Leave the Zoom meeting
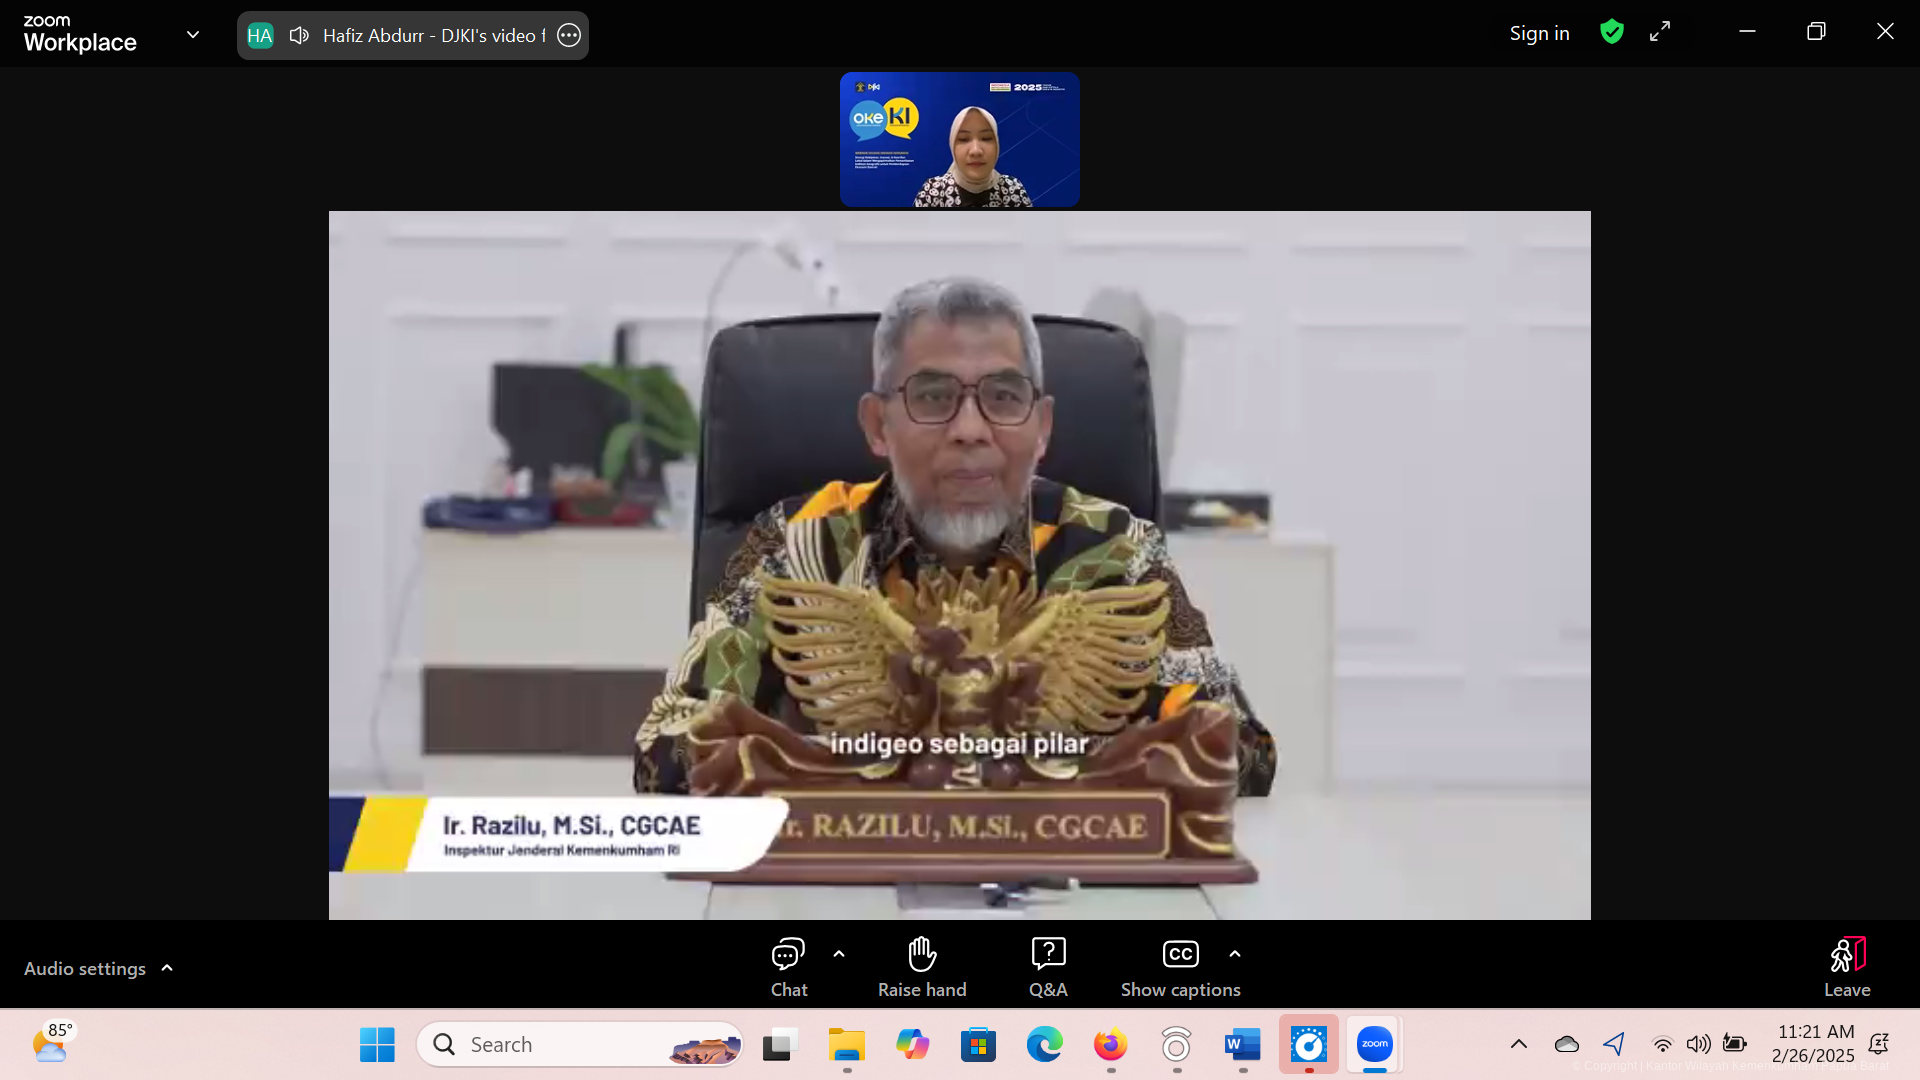The width and height of the screenshot is (1920, 1080). point(1846,966)
